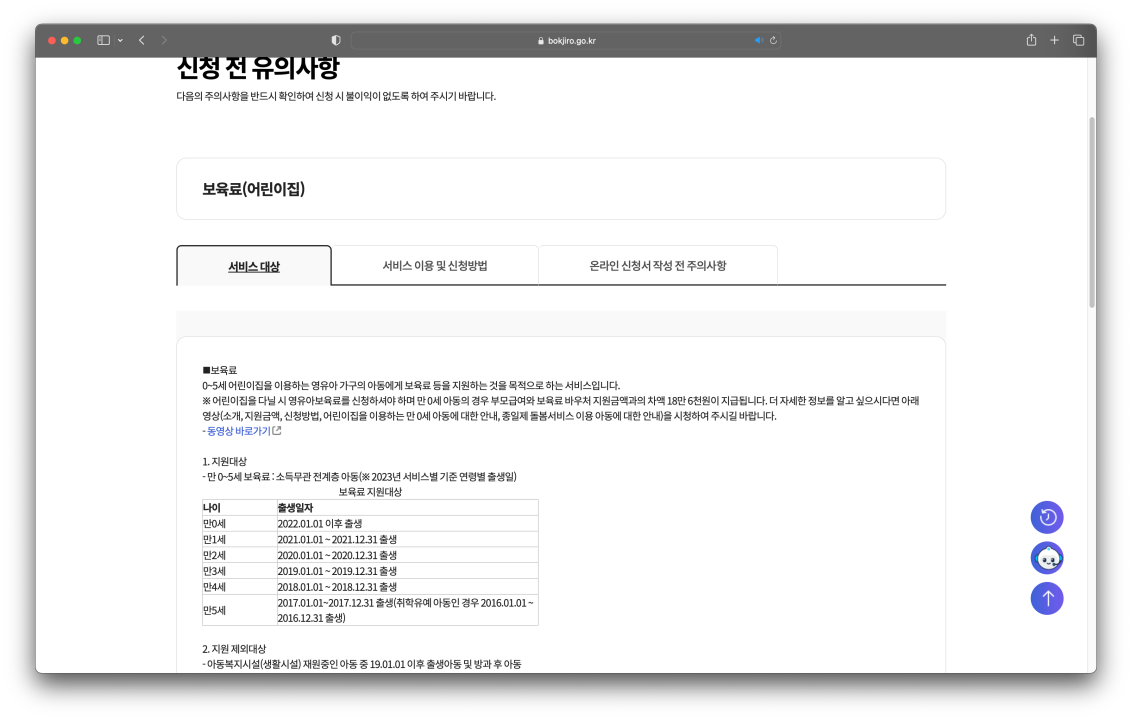The height and width of the screenshot is (720, 1132).
Task: Open the chatbot assistant floating icon
Action: coord(1047,558)
